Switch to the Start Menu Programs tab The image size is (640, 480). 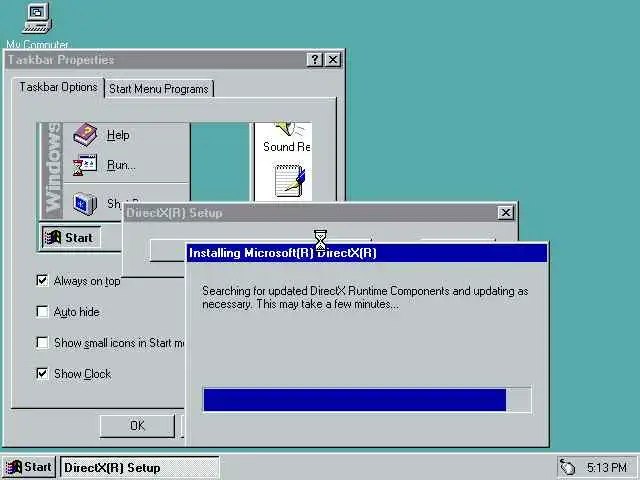[159, 89]
